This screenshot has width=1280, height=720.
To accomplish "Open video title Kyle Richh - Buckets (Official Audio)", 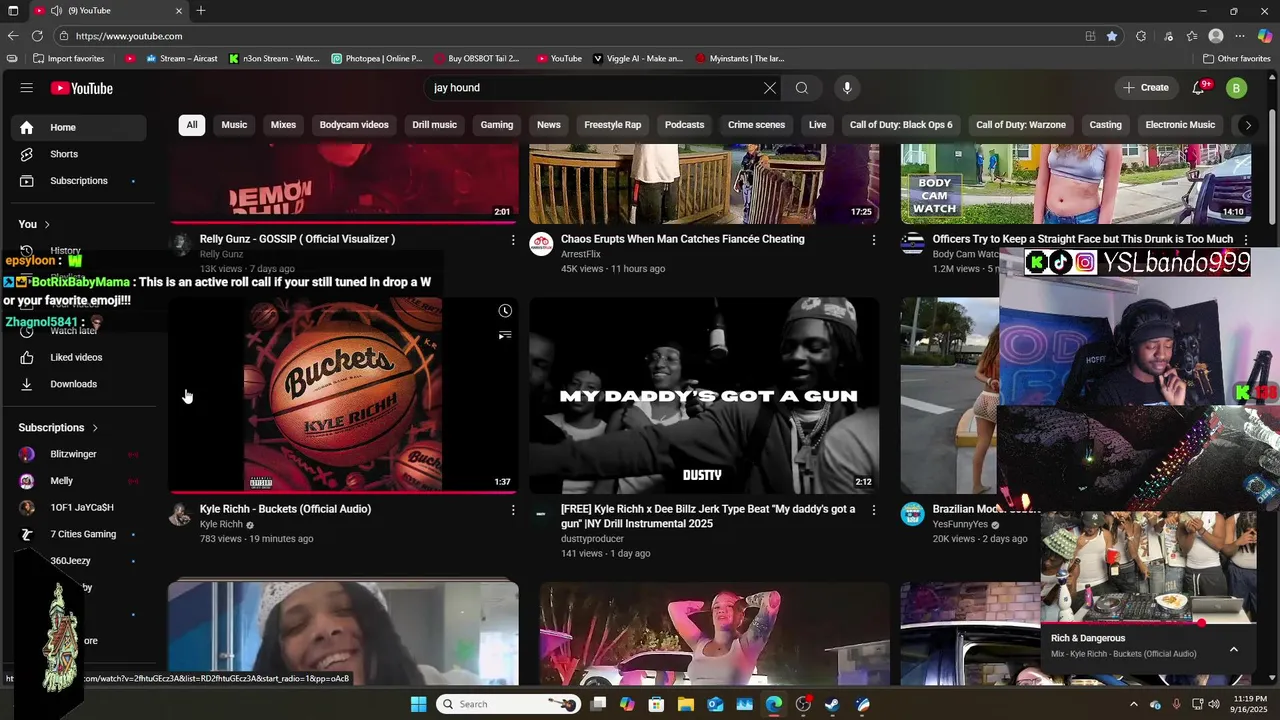I will [285, 509].
